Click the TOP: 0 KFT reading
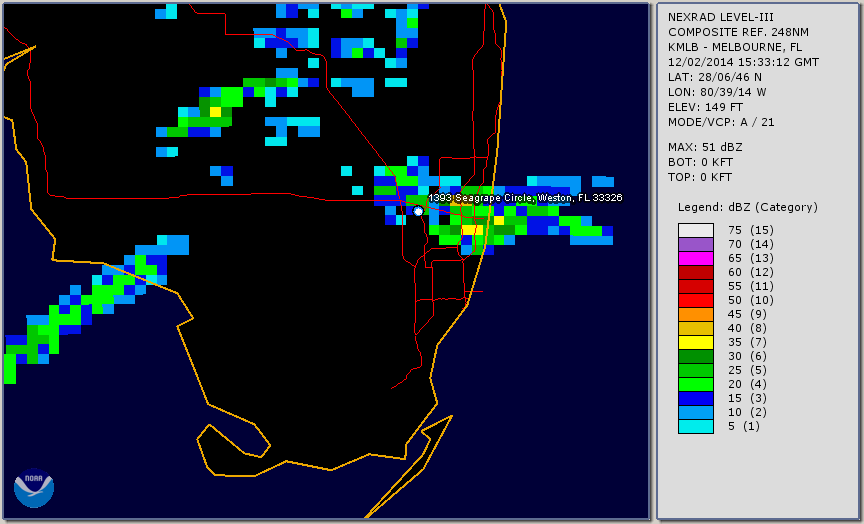 700,177
